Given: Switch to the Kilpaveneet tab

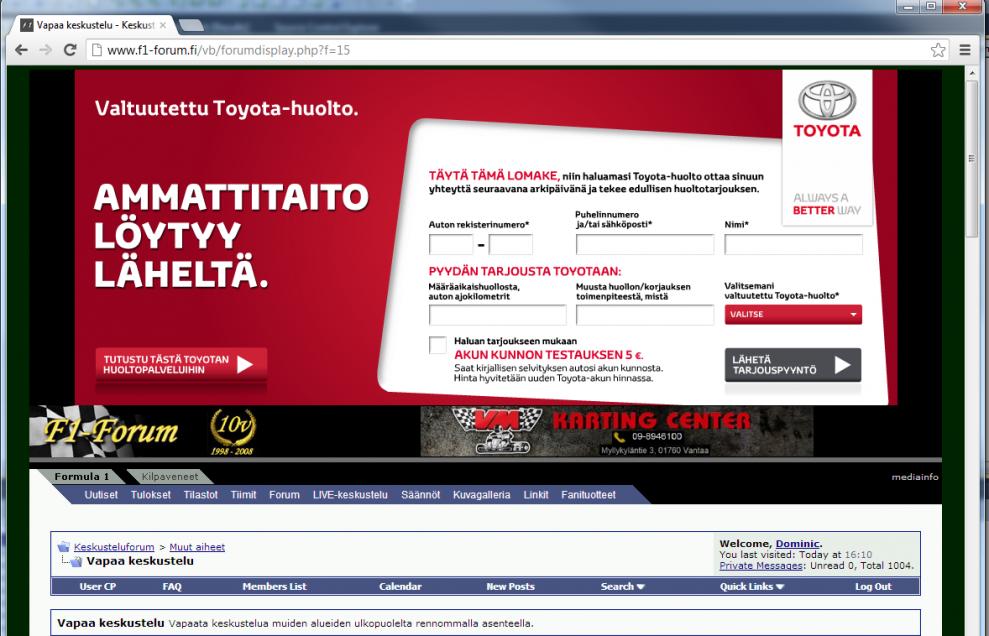Looking at the screenshot, I should coord(169,477).
